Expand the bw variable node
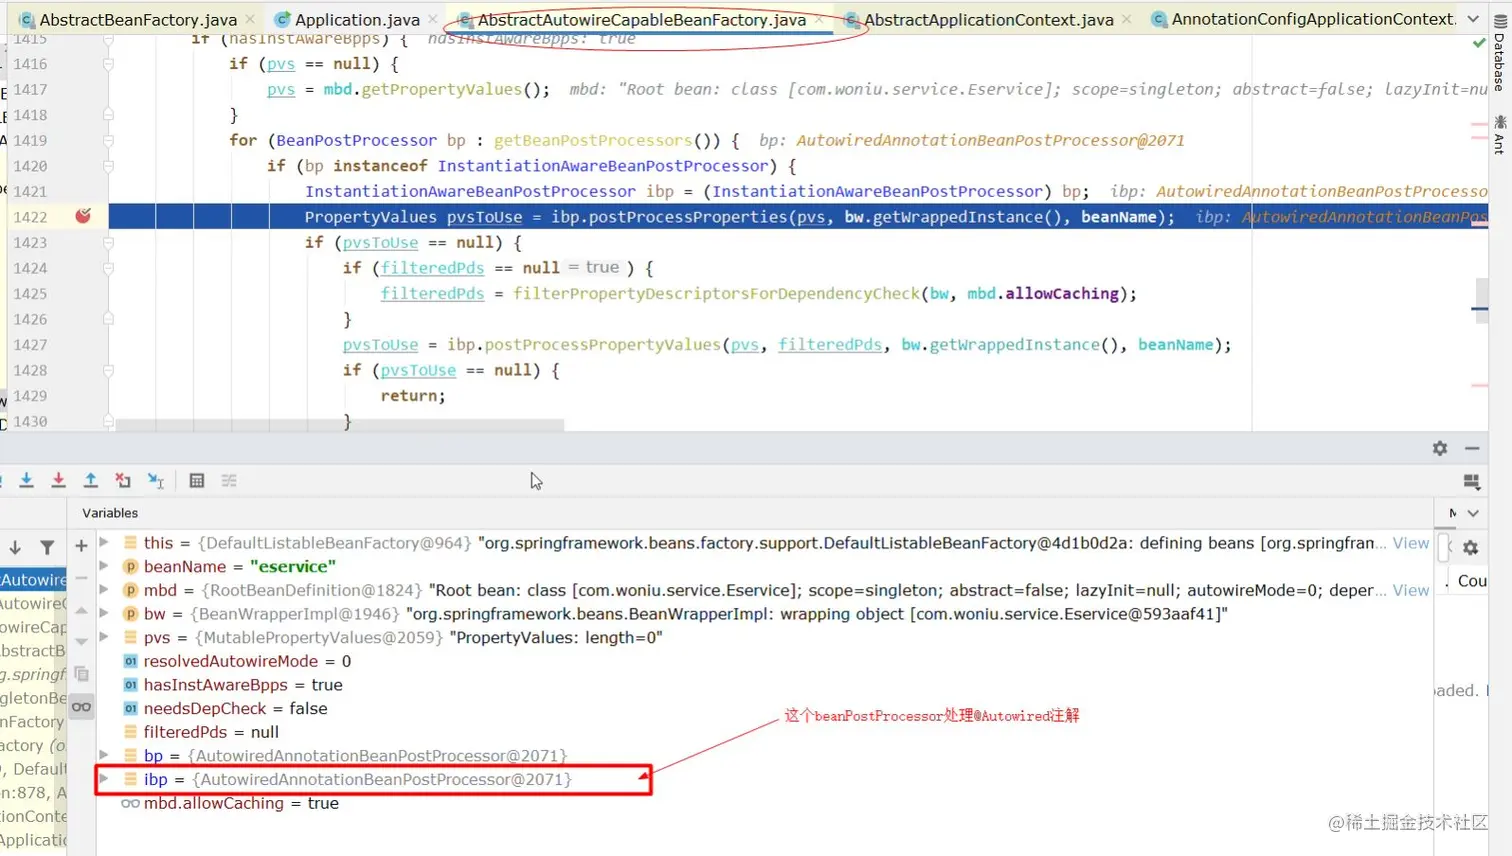Image resolution: width=1512 pixels, height=856 pixels. (x=104, y=613)
